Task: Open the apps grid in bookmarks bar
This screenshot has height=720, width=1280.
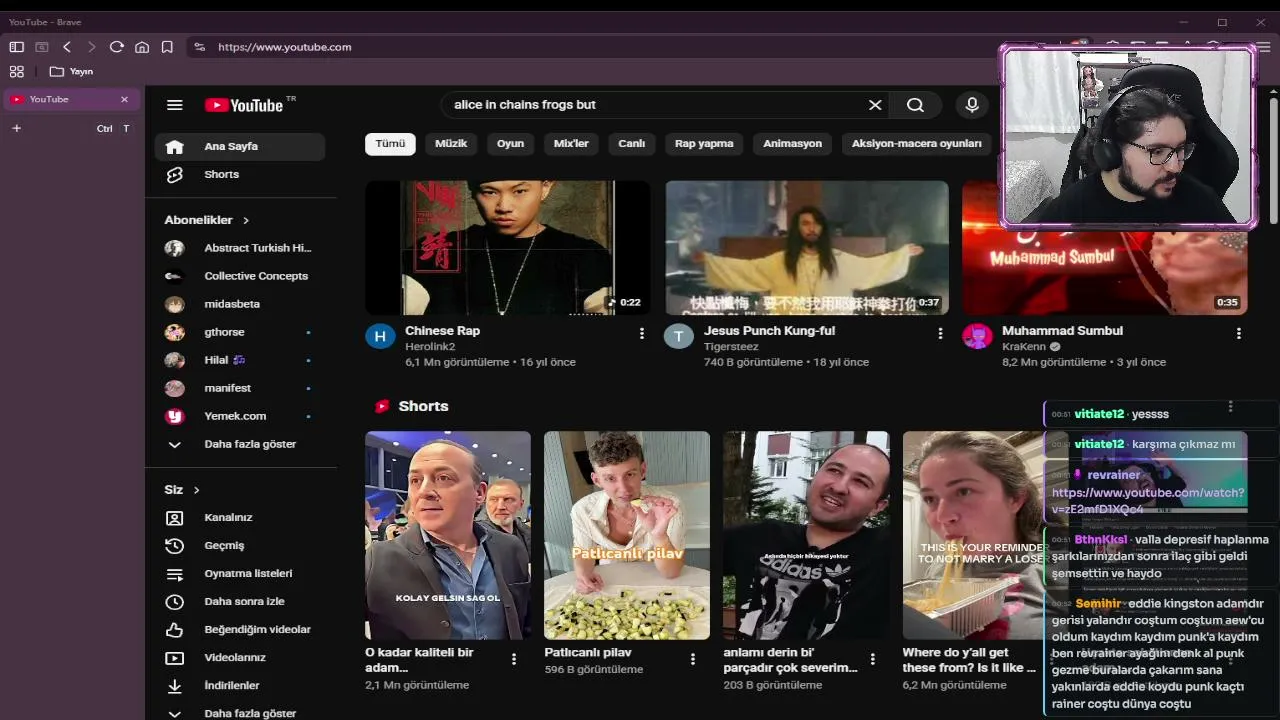Action: (x=16, y=72)
